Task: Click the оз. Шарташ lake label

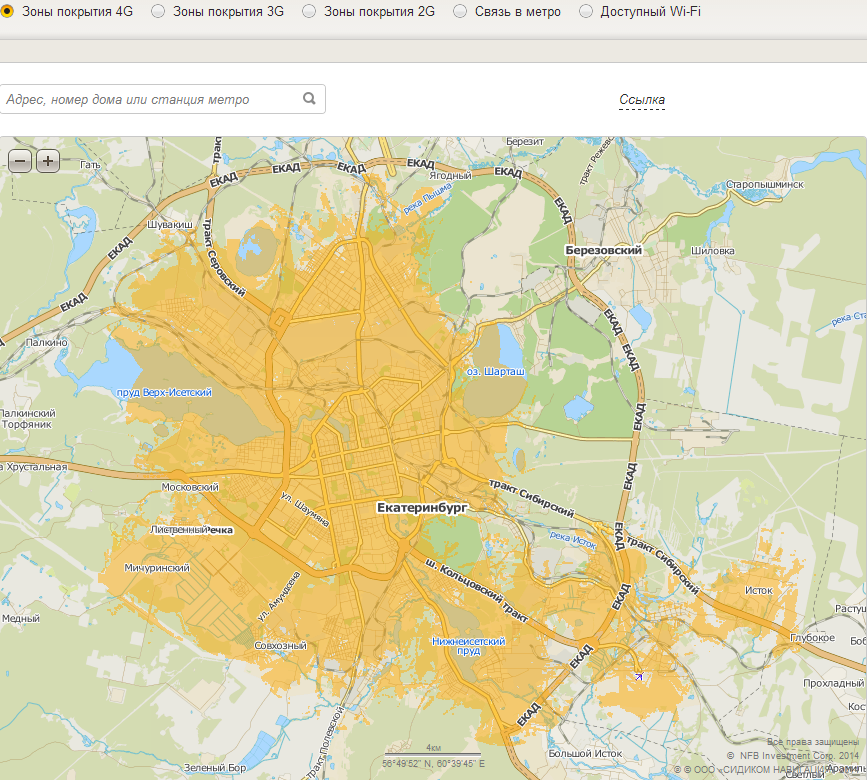Action: point(496,370)
